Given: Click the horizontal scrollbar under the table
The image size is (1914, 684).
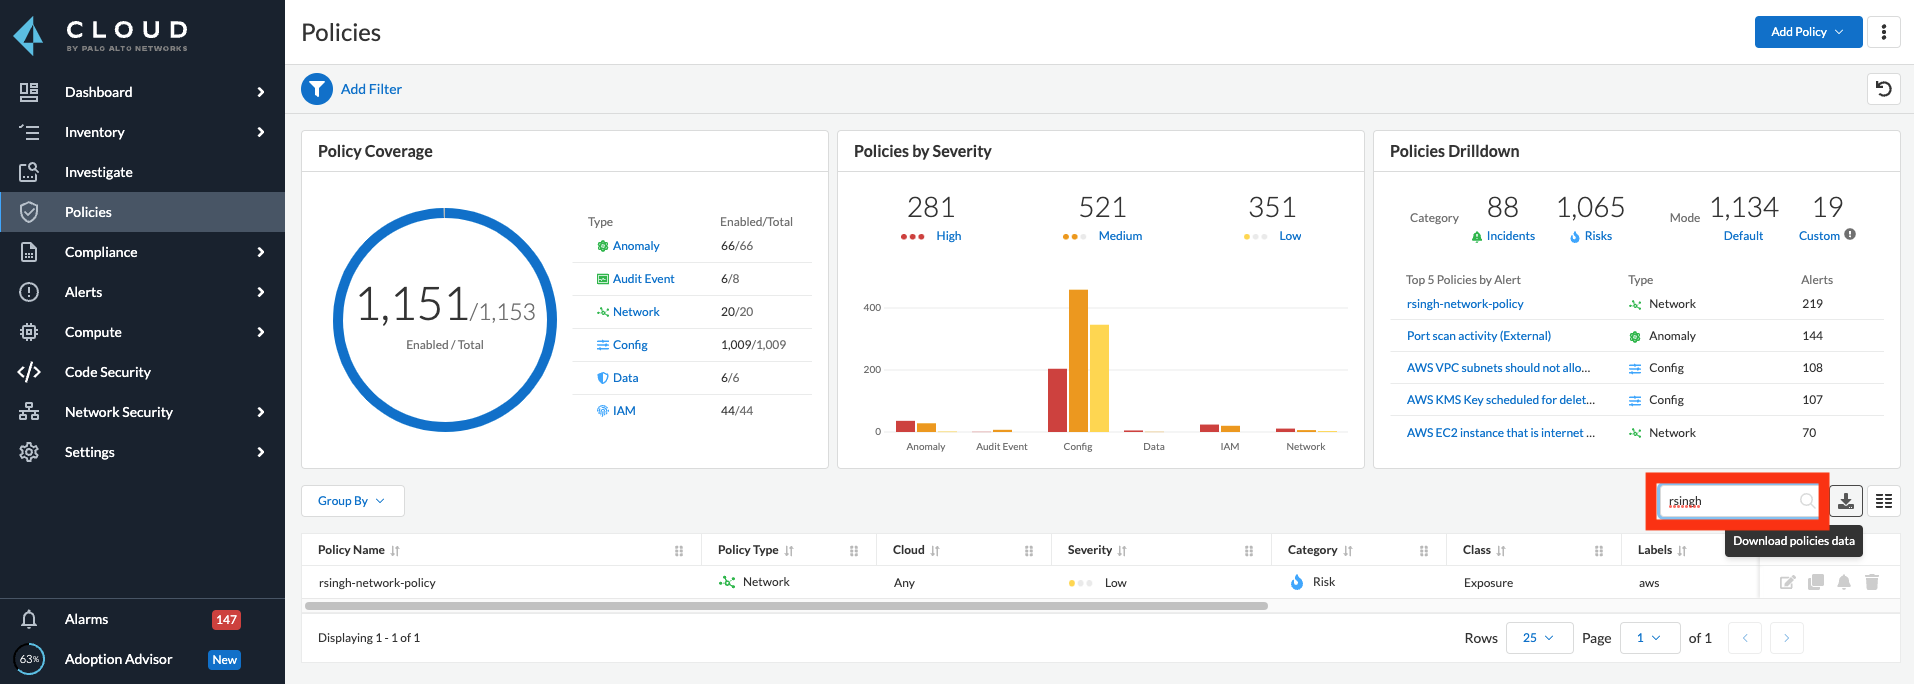Looking at the screenshot, I should coord(785,606).
